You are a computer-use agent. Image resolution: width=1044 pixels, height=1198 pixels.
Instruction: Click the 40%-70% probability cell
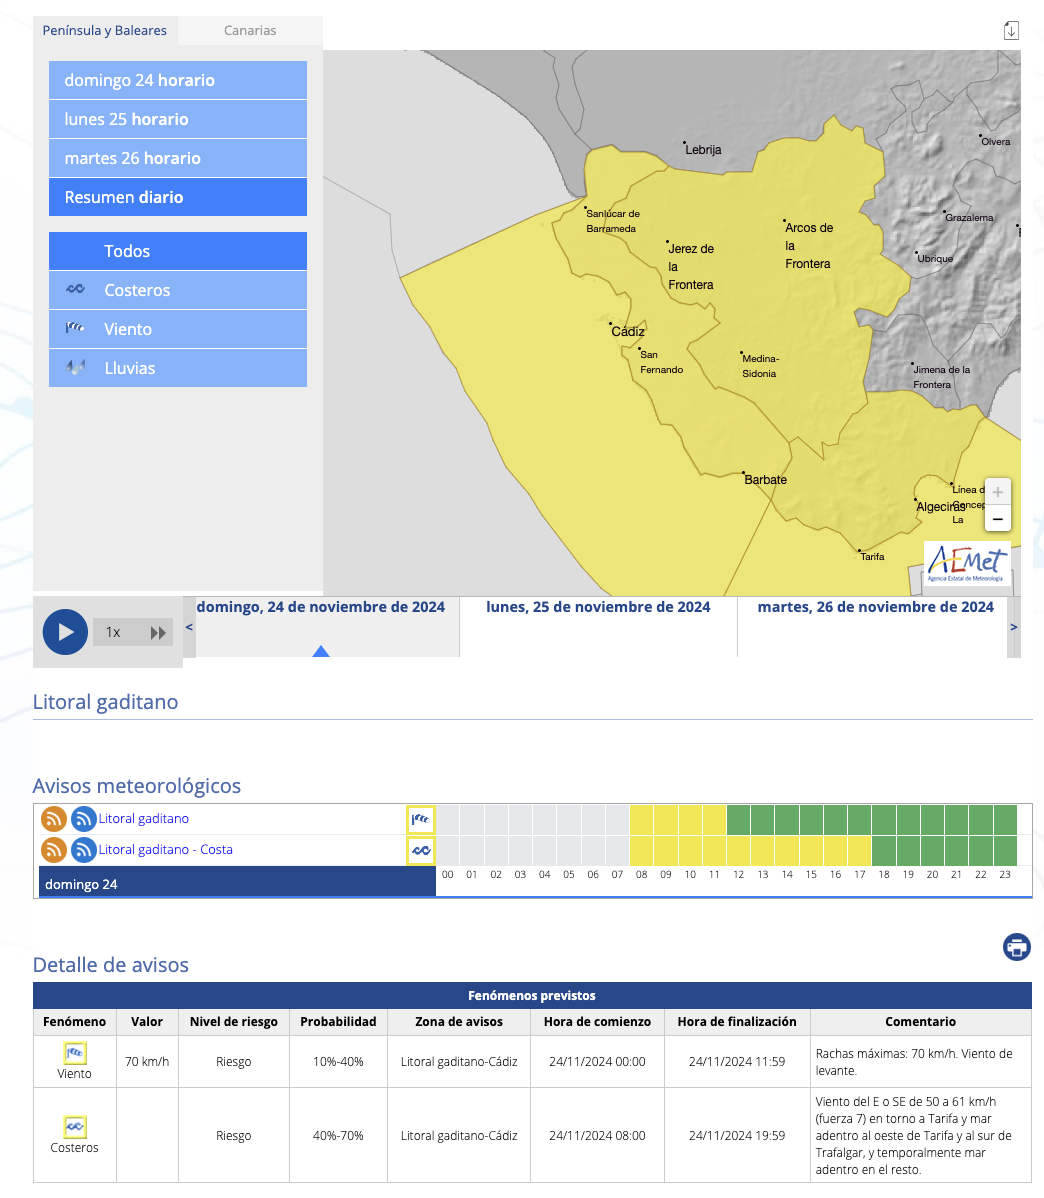click(x=338, y=1136)
